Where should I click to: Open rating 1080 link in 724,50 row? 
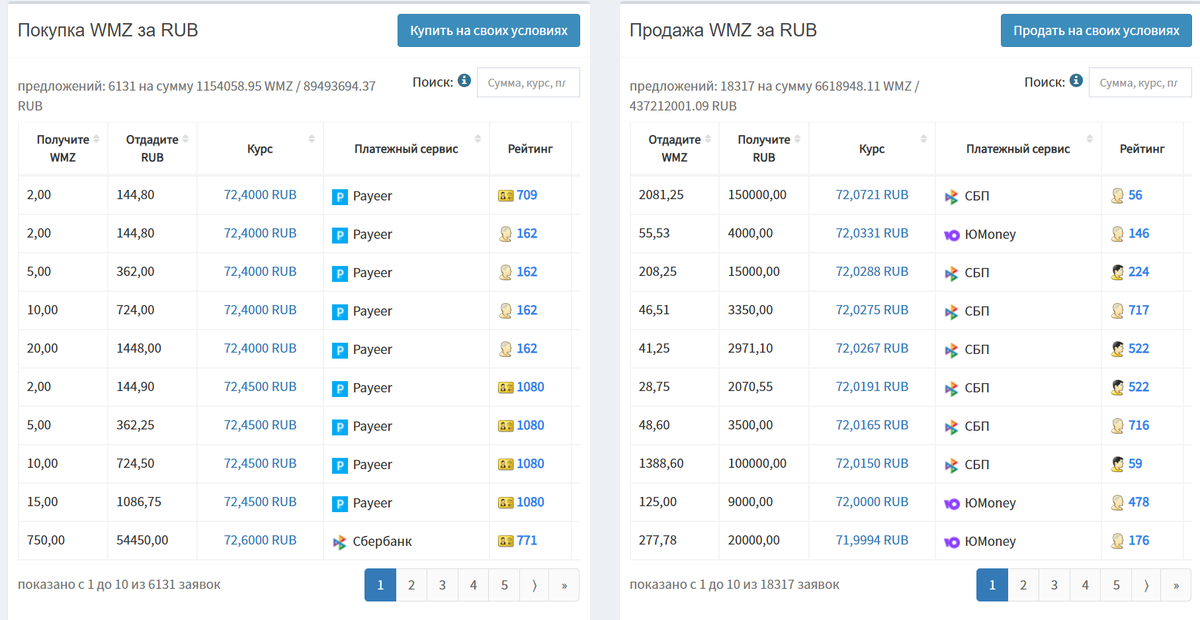point(530,463)
